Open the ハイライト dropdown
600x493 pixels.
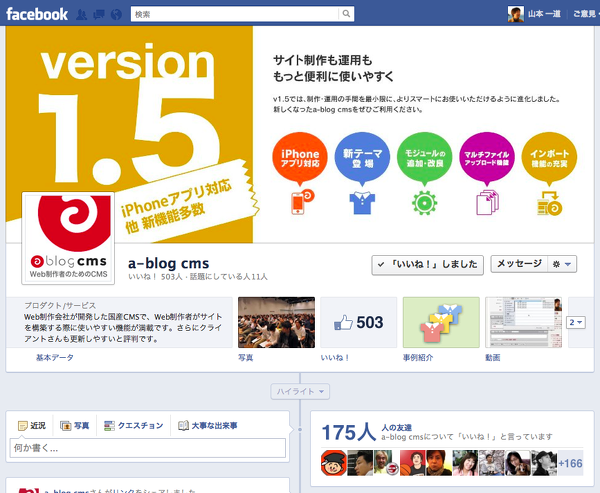point(300,392)
